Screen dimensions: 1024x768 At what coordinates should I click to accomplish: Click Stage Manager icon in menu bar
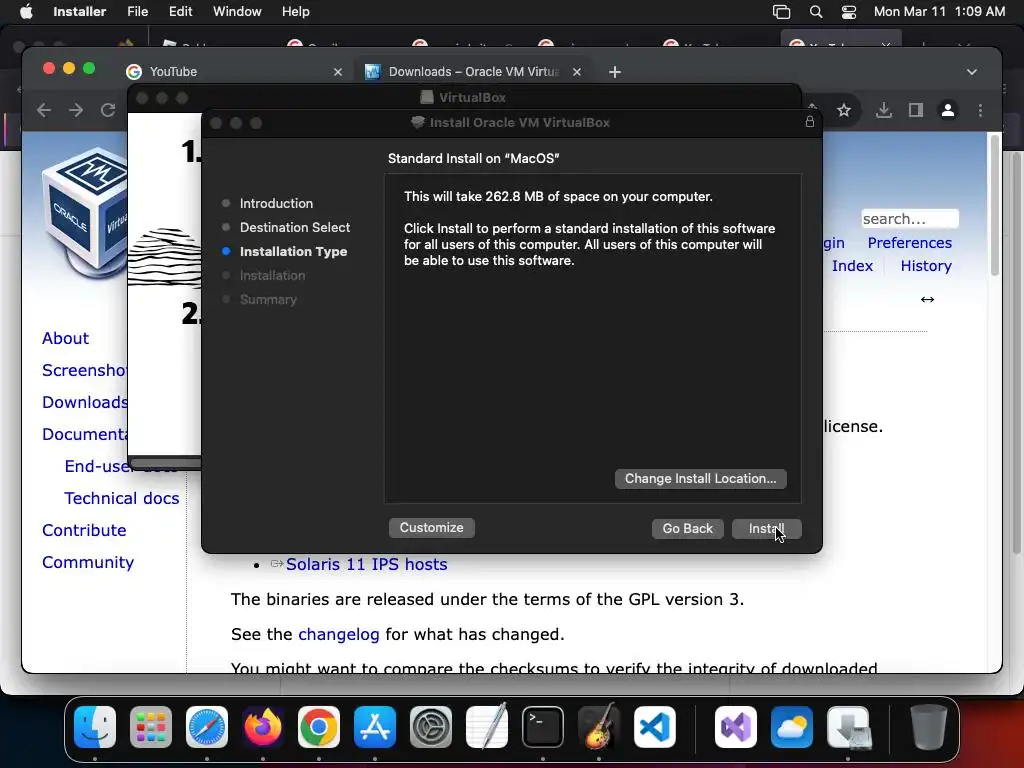click(781, 12)
